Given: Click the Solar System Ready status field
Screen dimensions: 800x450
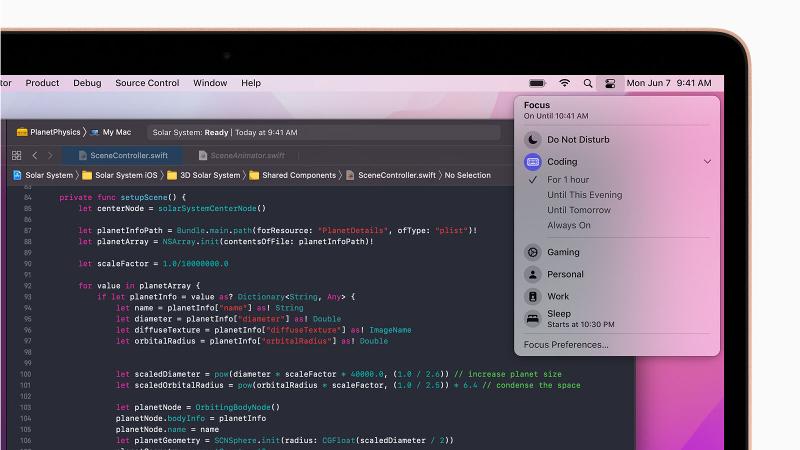Looking at the screenshot, I should click(323, 132).
